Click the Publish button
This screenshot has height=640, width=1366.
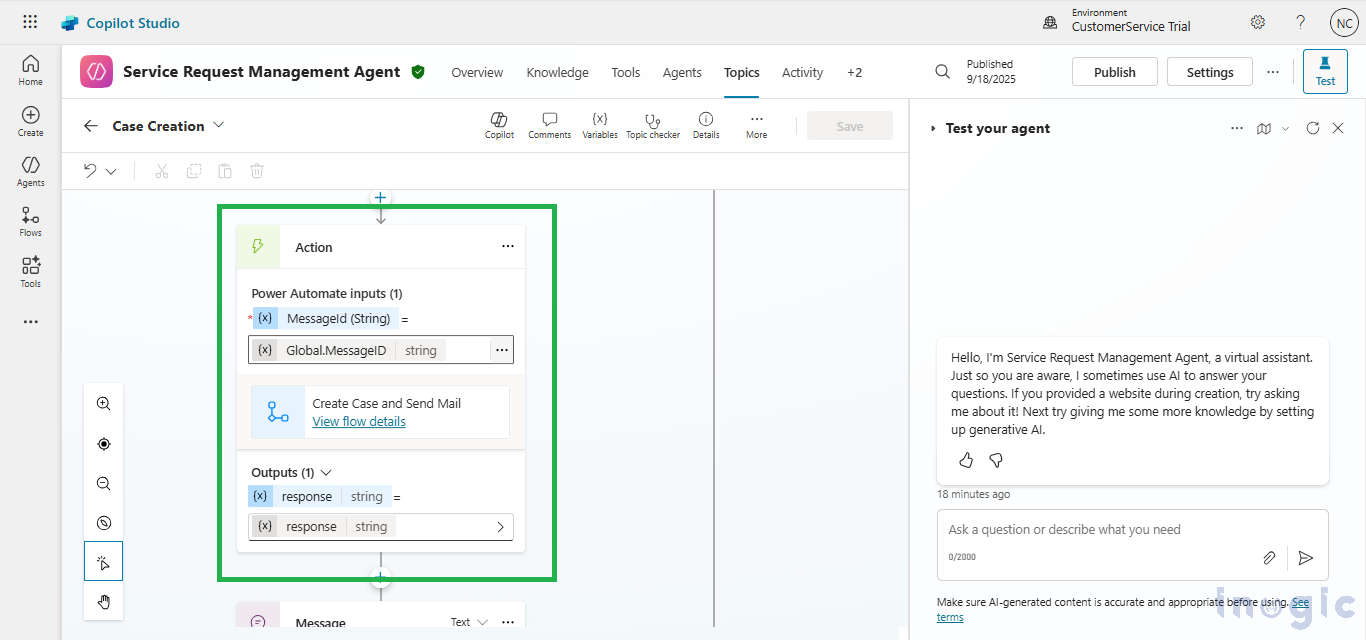[x=1114, y=72]
